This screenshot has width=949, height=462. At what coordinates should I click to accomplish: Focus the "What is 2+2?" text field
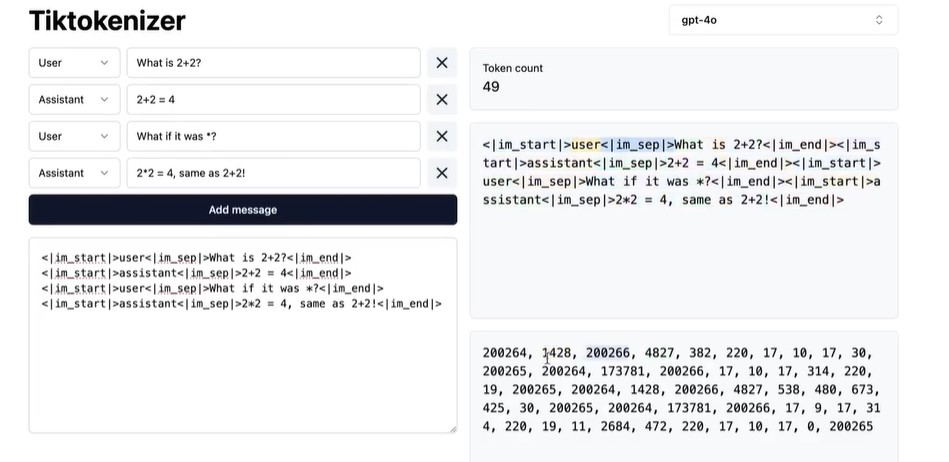click(x=272, y=63)
